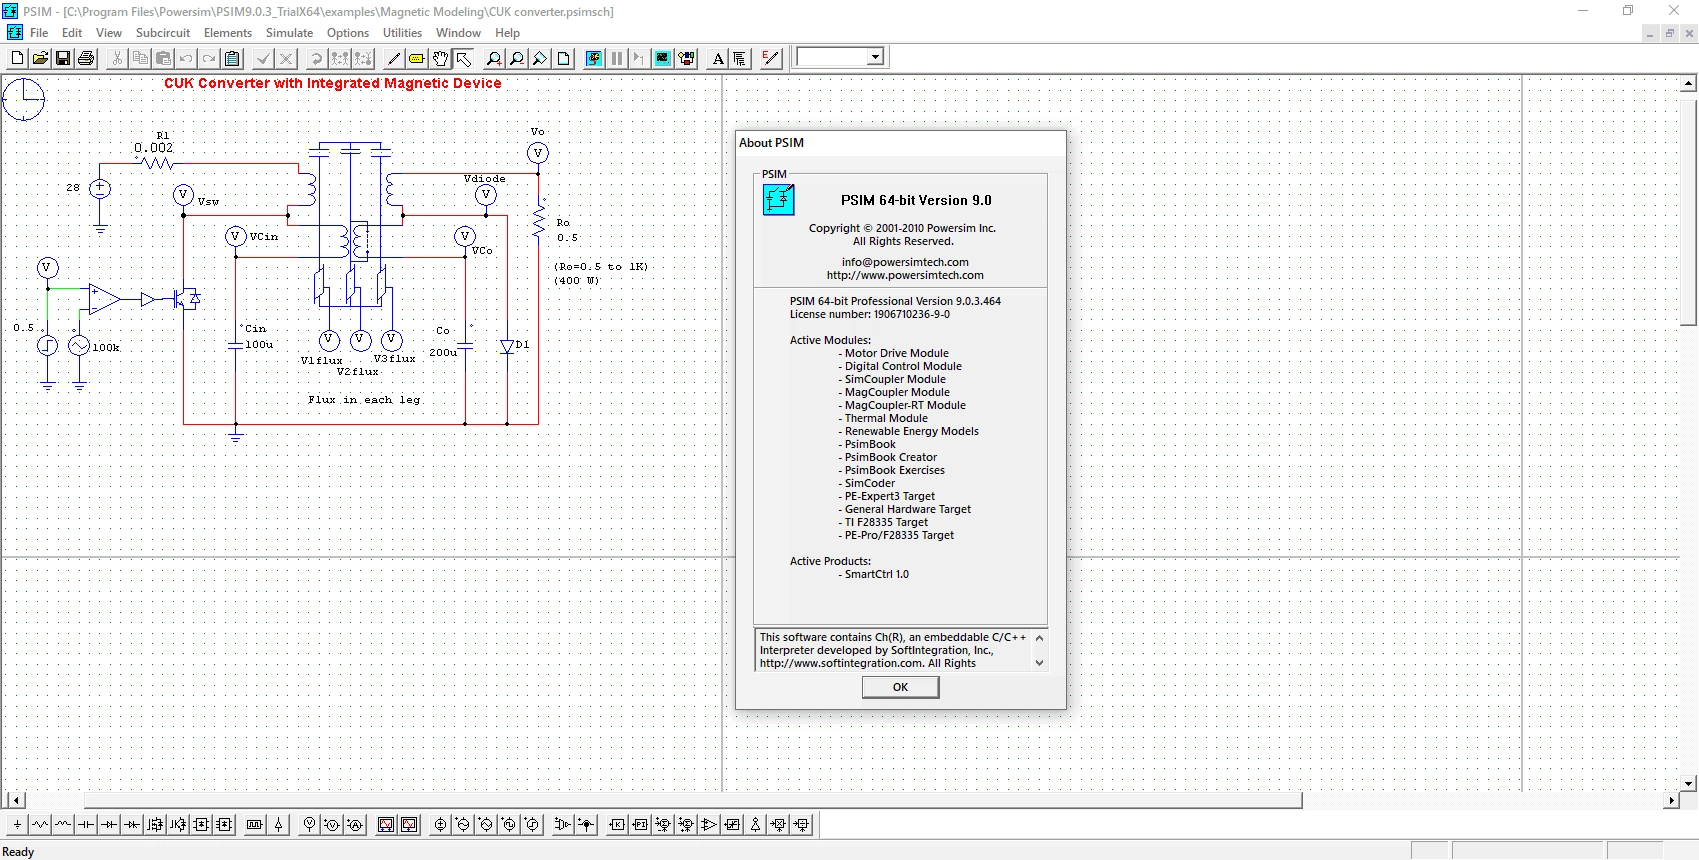Open the Help menu
Image resolution: width=1699 pixels, height=860 pixels.
[x=507, y=33]
